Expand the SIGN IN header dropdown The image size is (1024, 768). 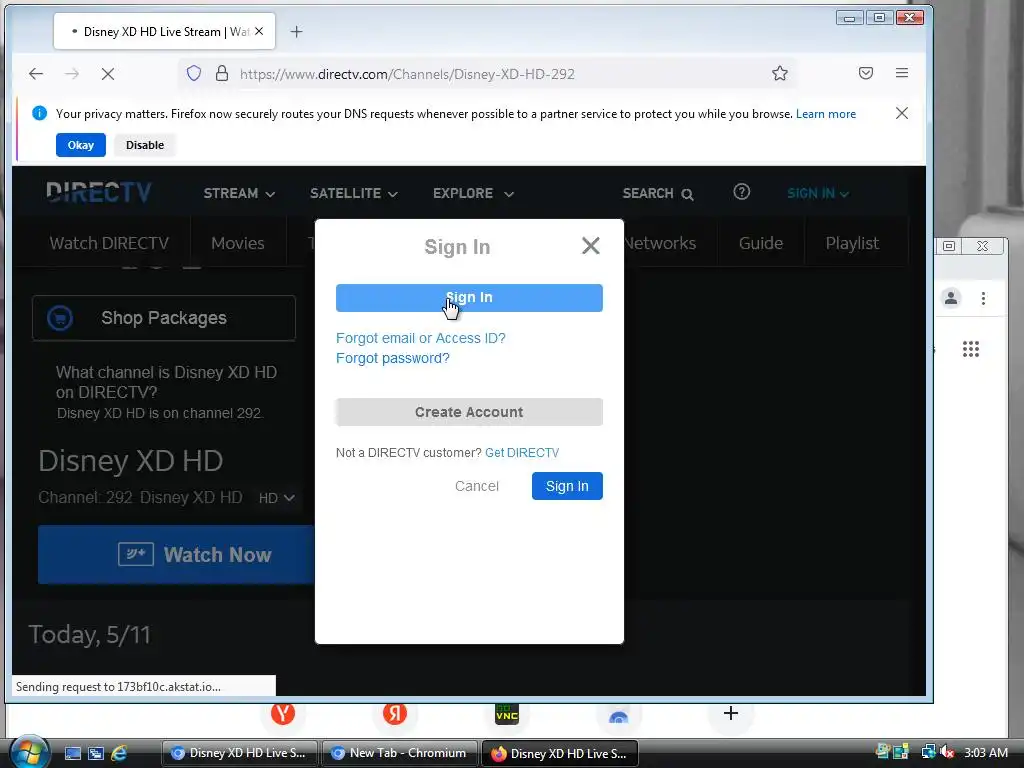coord(817,193)
